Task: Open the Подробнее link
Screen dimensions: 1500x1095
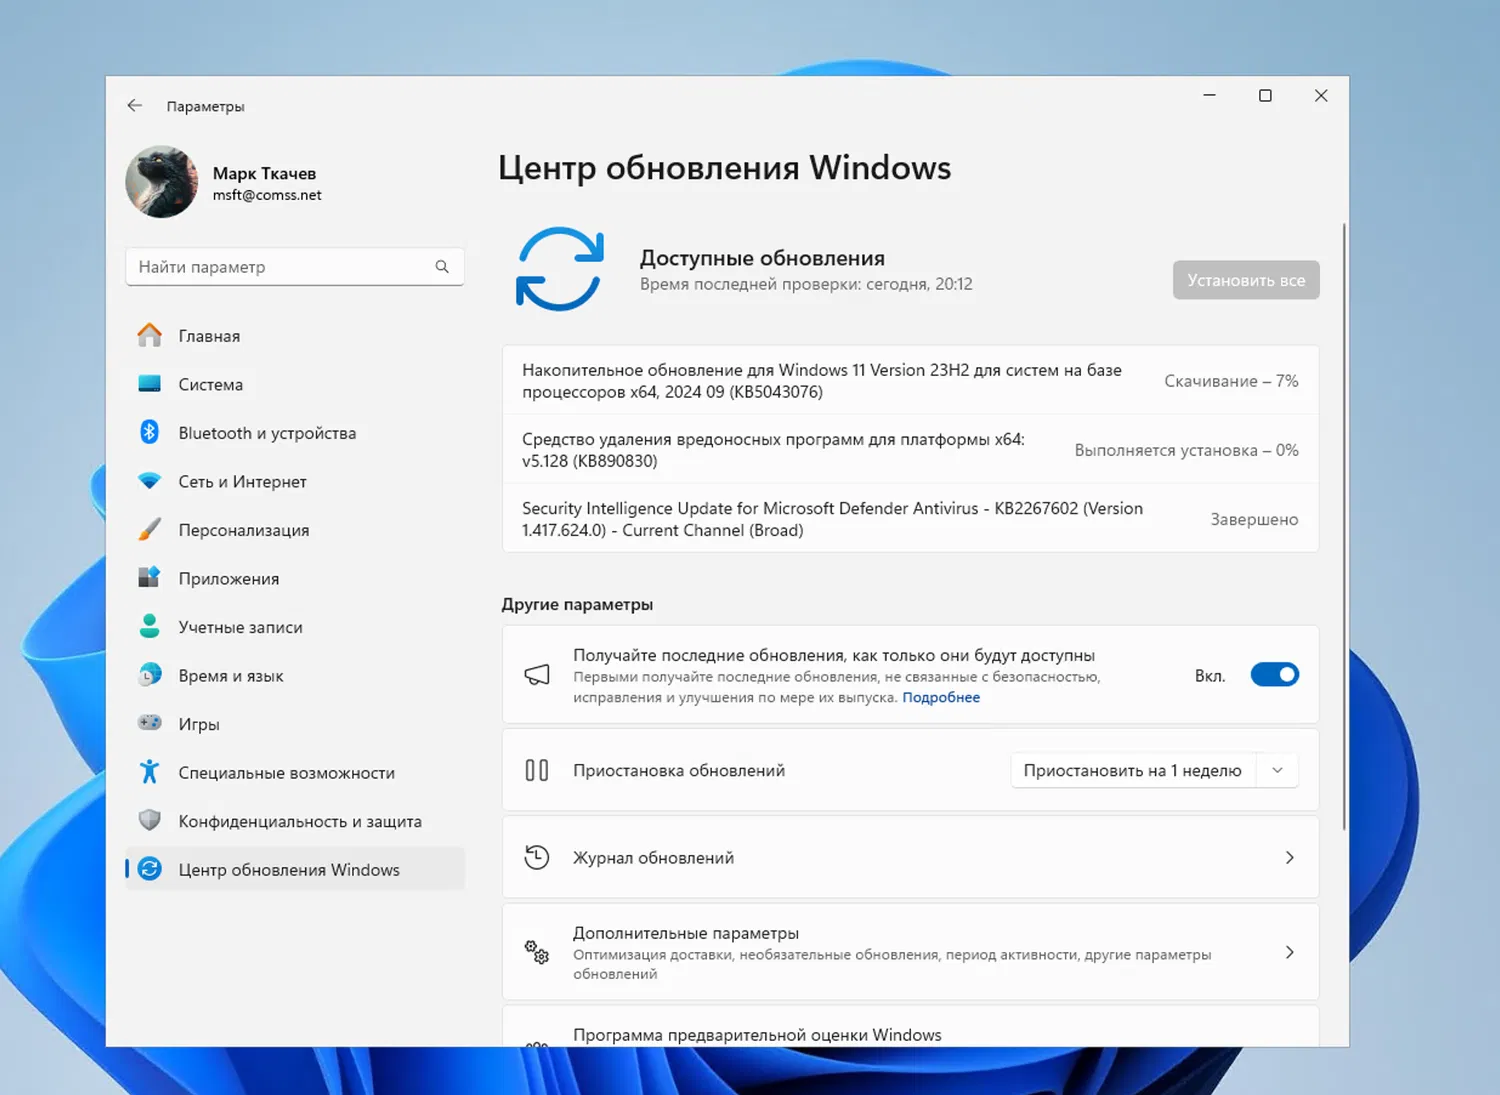Action: (x=941, y=697)
